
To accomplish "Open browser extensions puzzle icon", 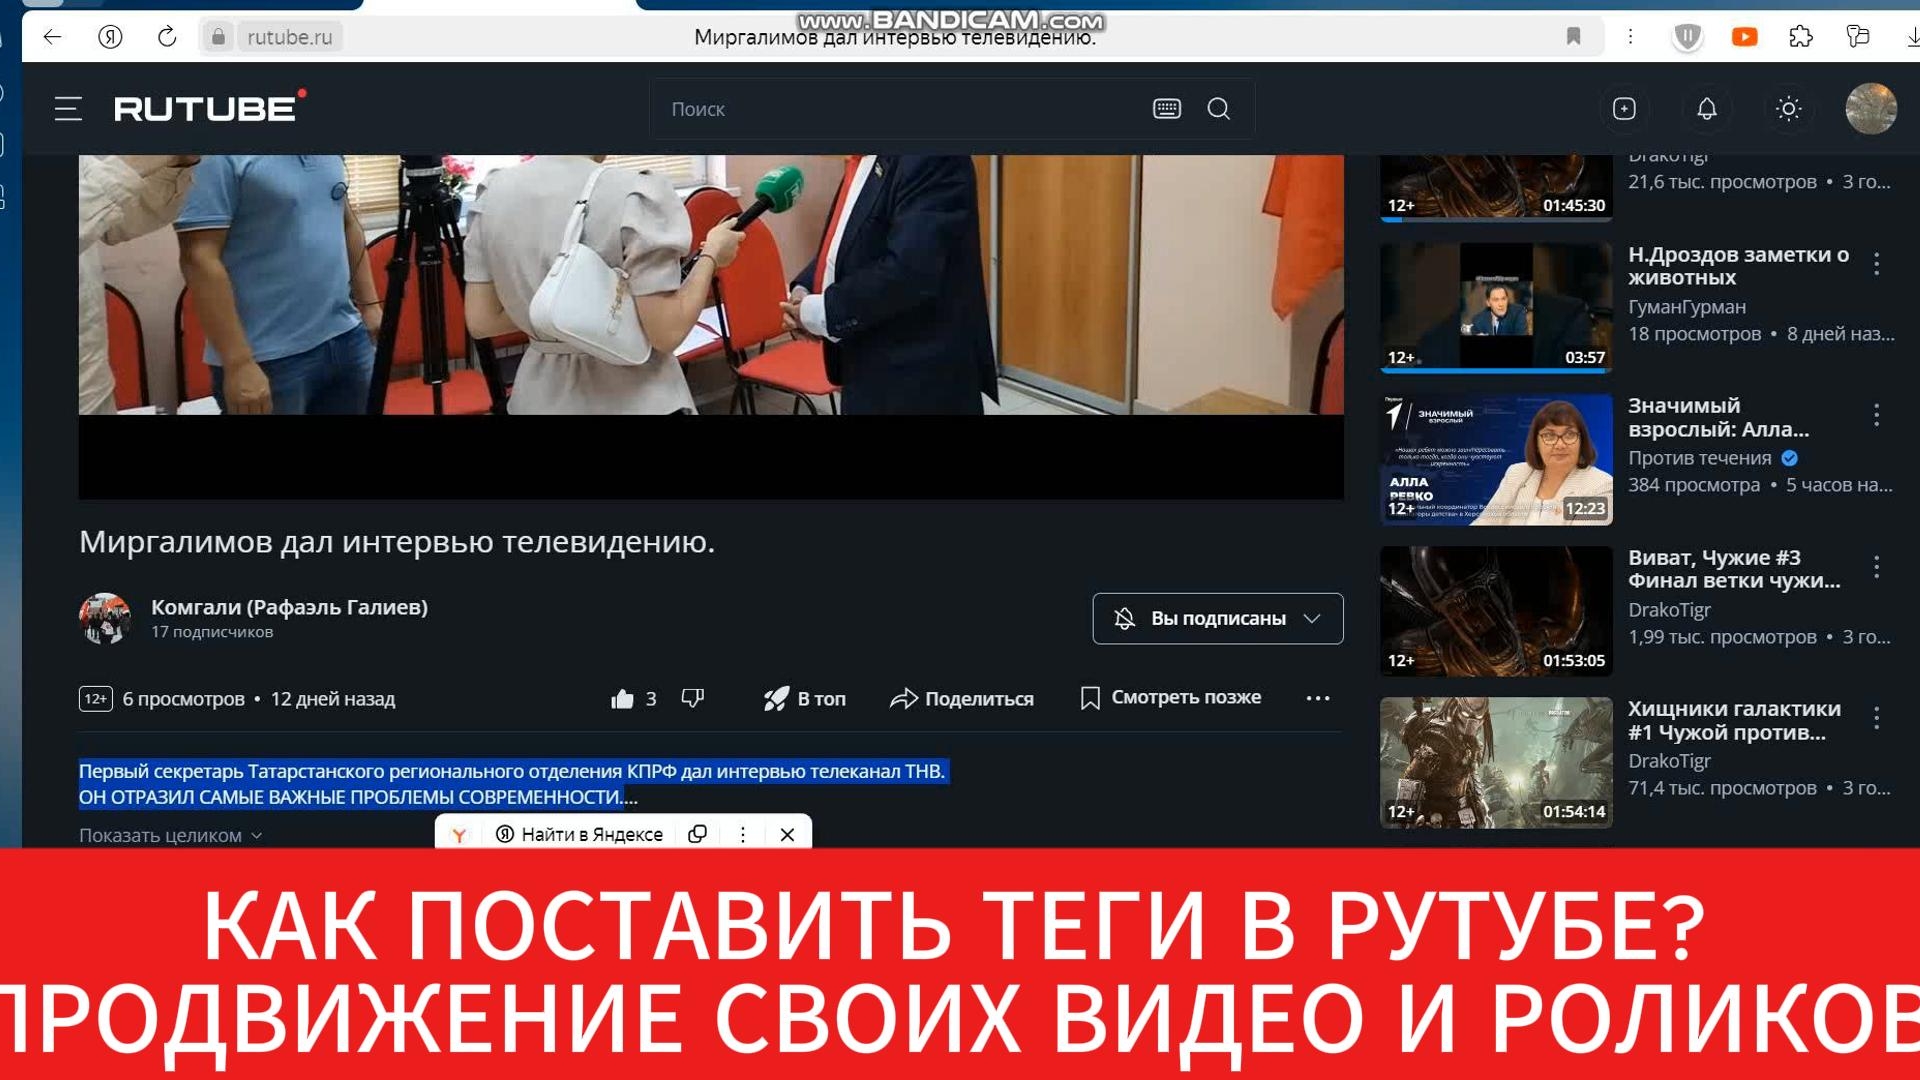I will [x=1801, y=37].
